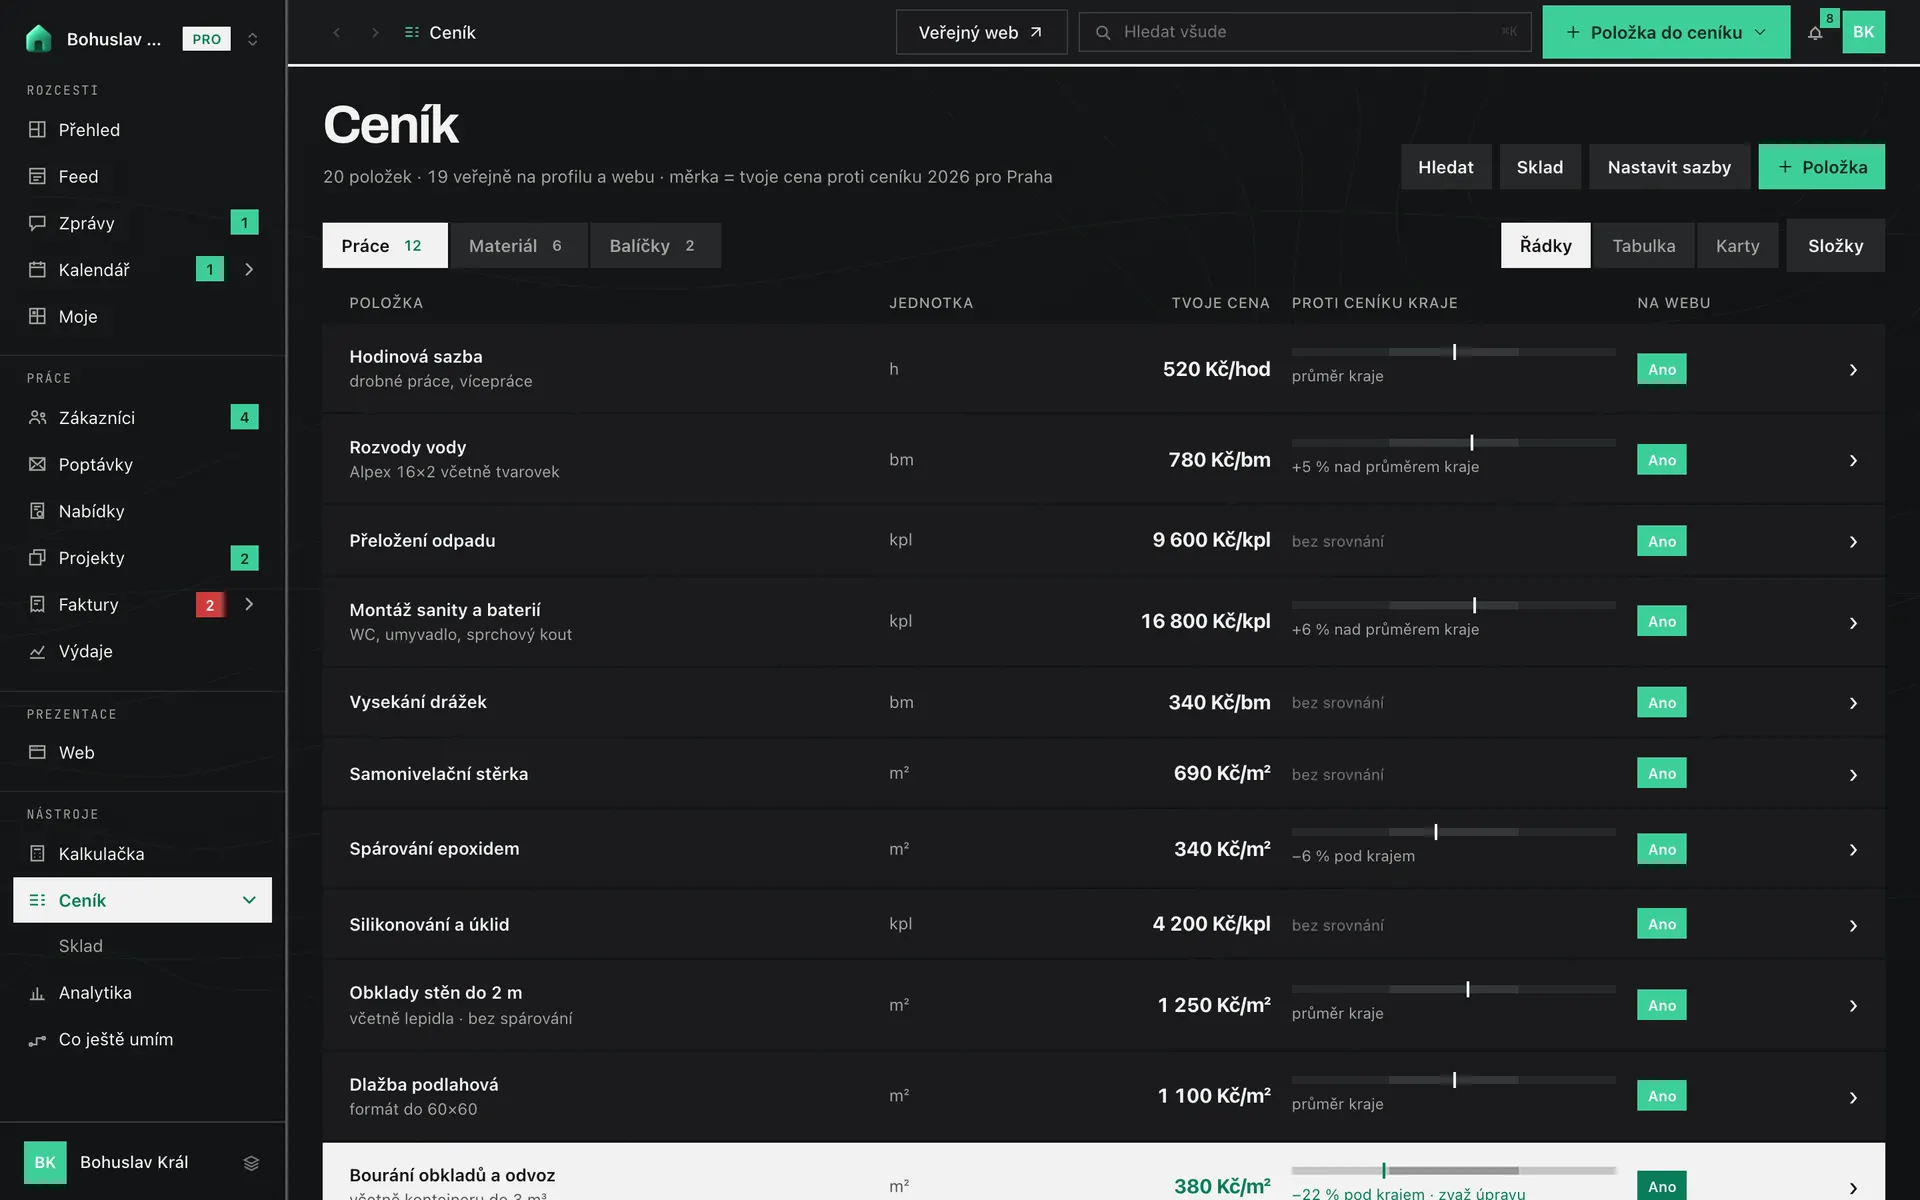The width and height of the screenshot is (1920, 1200).
Task: Open the notifications bell
Action: click(1815, 32)
